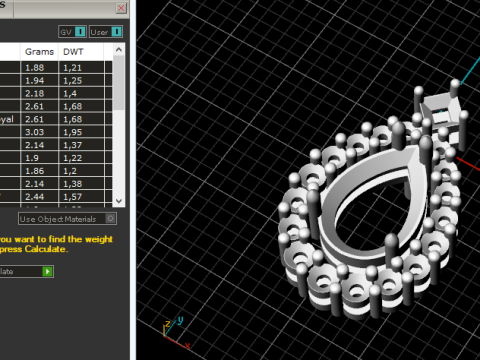This screenshot has width=480, height=360.
Task: Select the 1,22 DWT cell
Action: pos(81,158)
